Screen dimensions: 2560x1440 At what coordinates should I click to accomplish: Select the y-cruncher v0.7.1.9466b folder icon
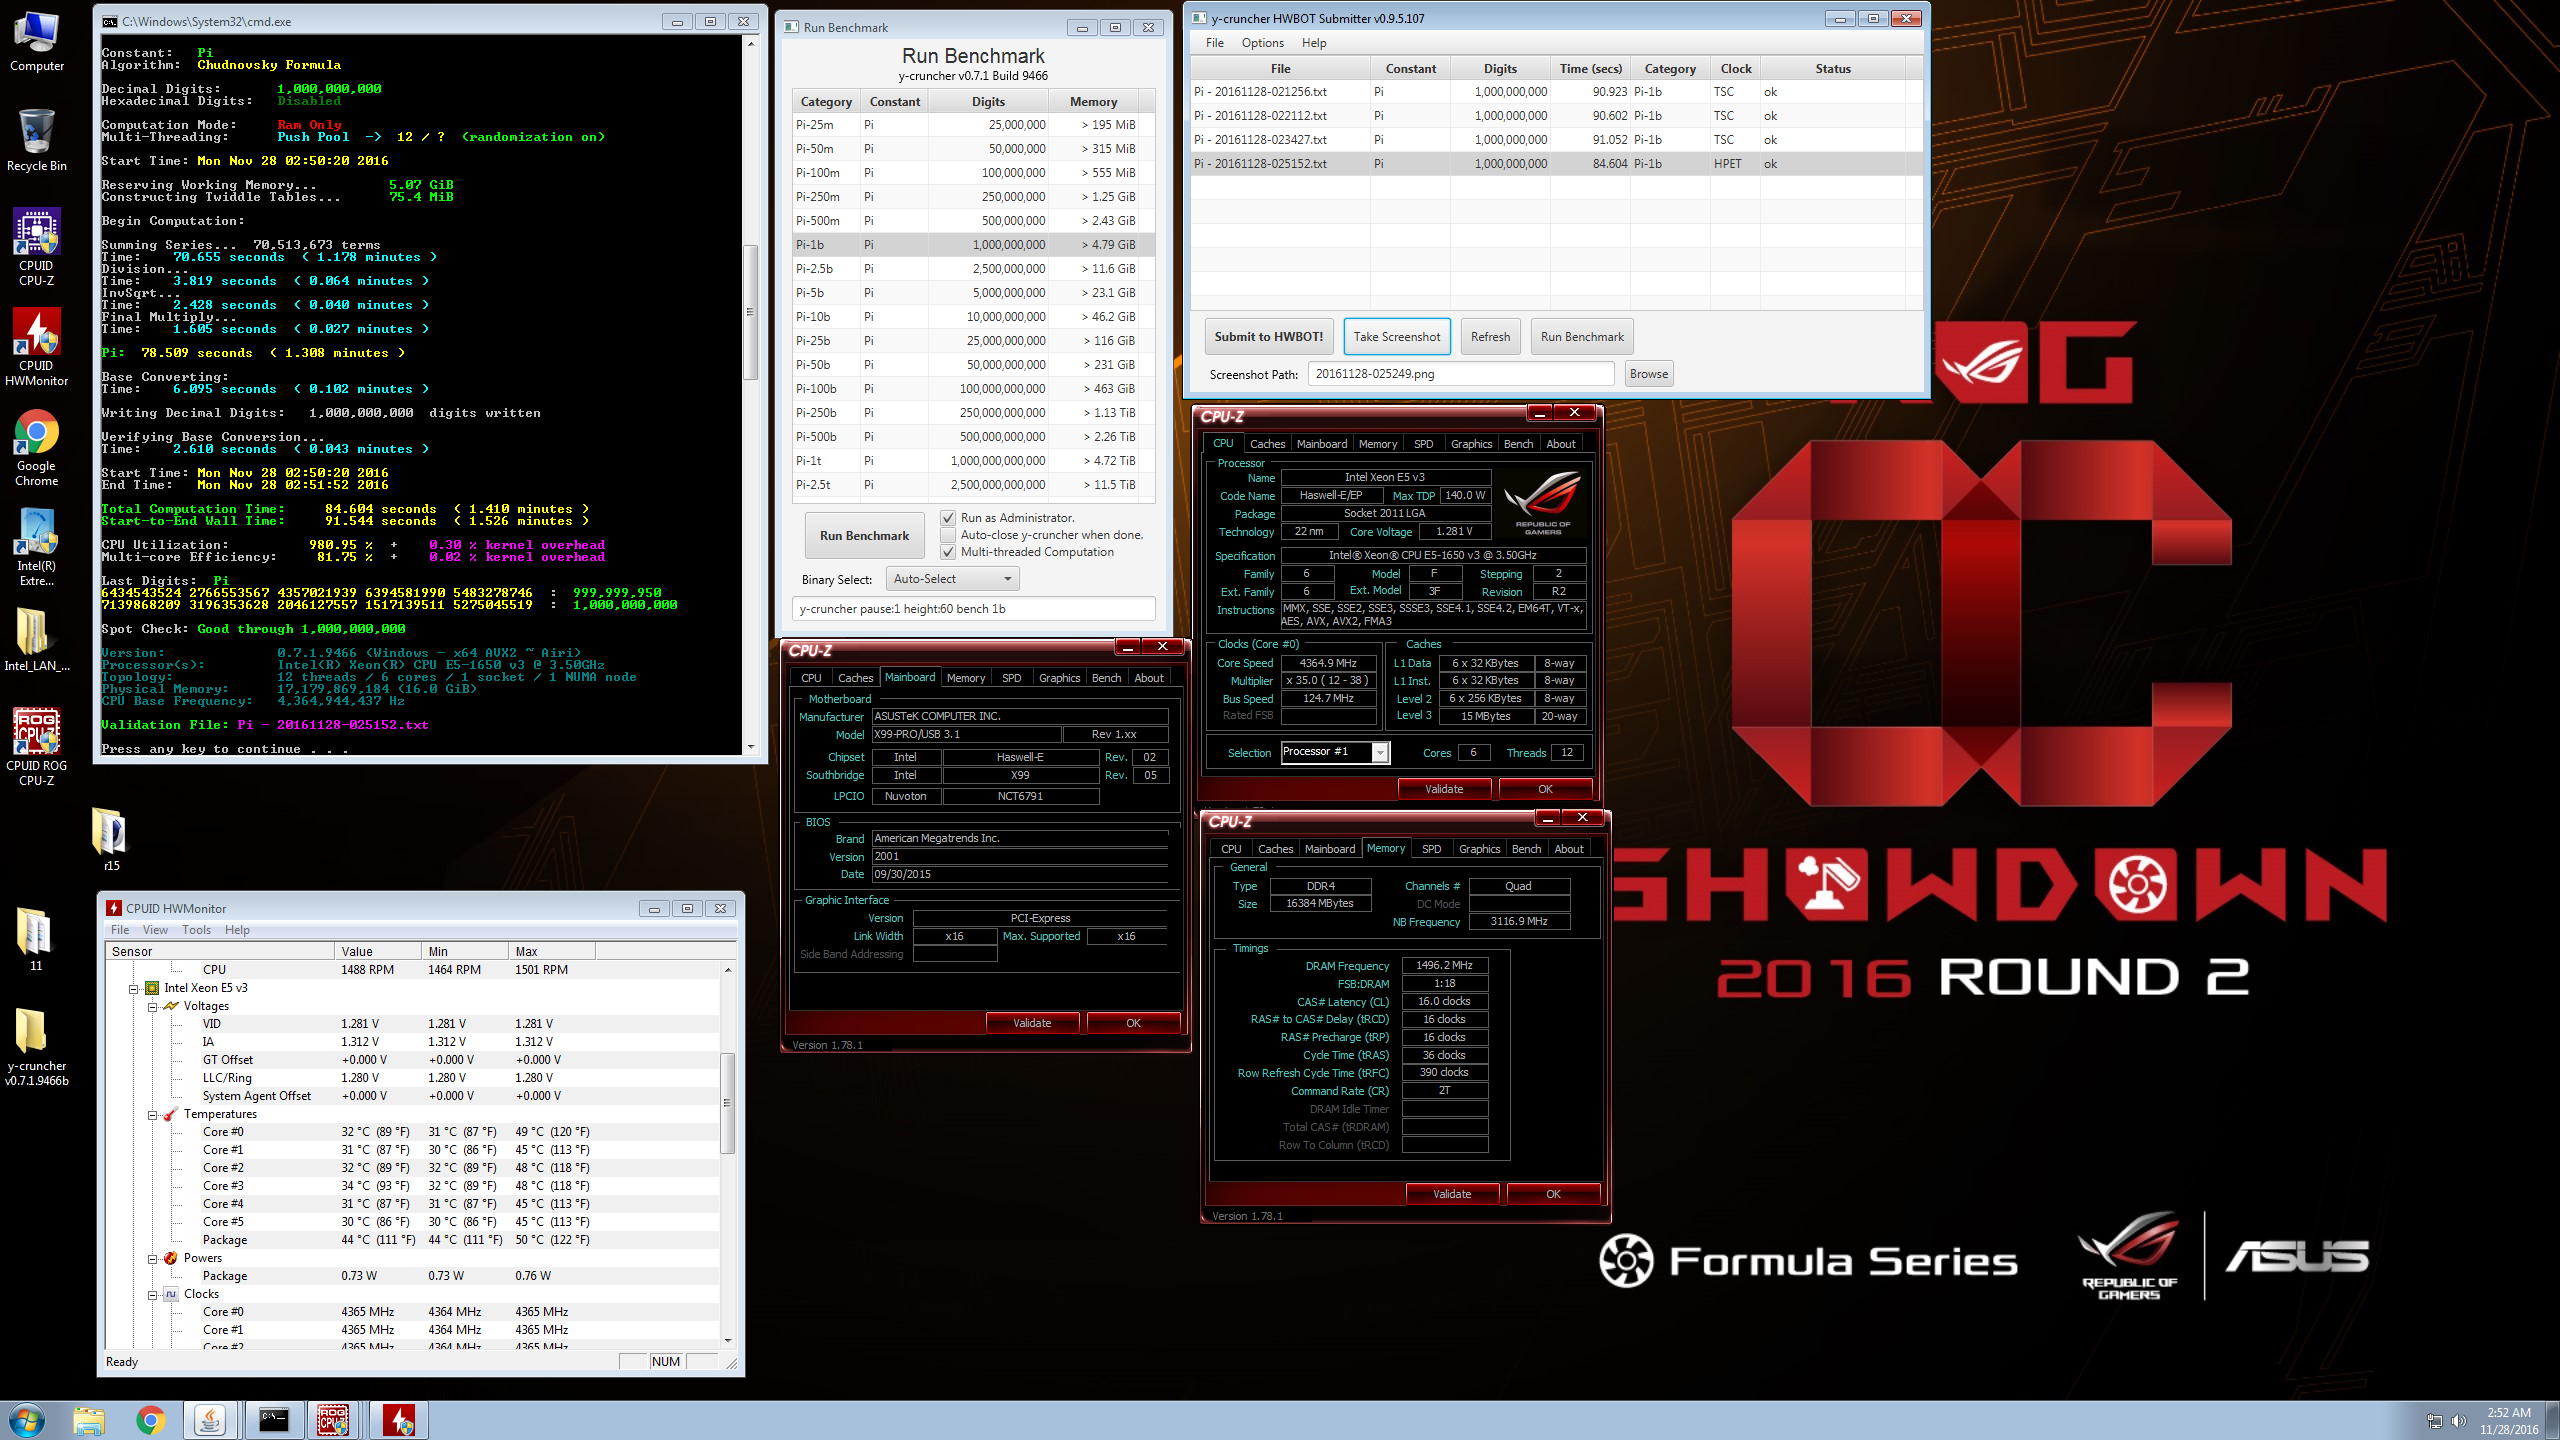pos(37,1047)
